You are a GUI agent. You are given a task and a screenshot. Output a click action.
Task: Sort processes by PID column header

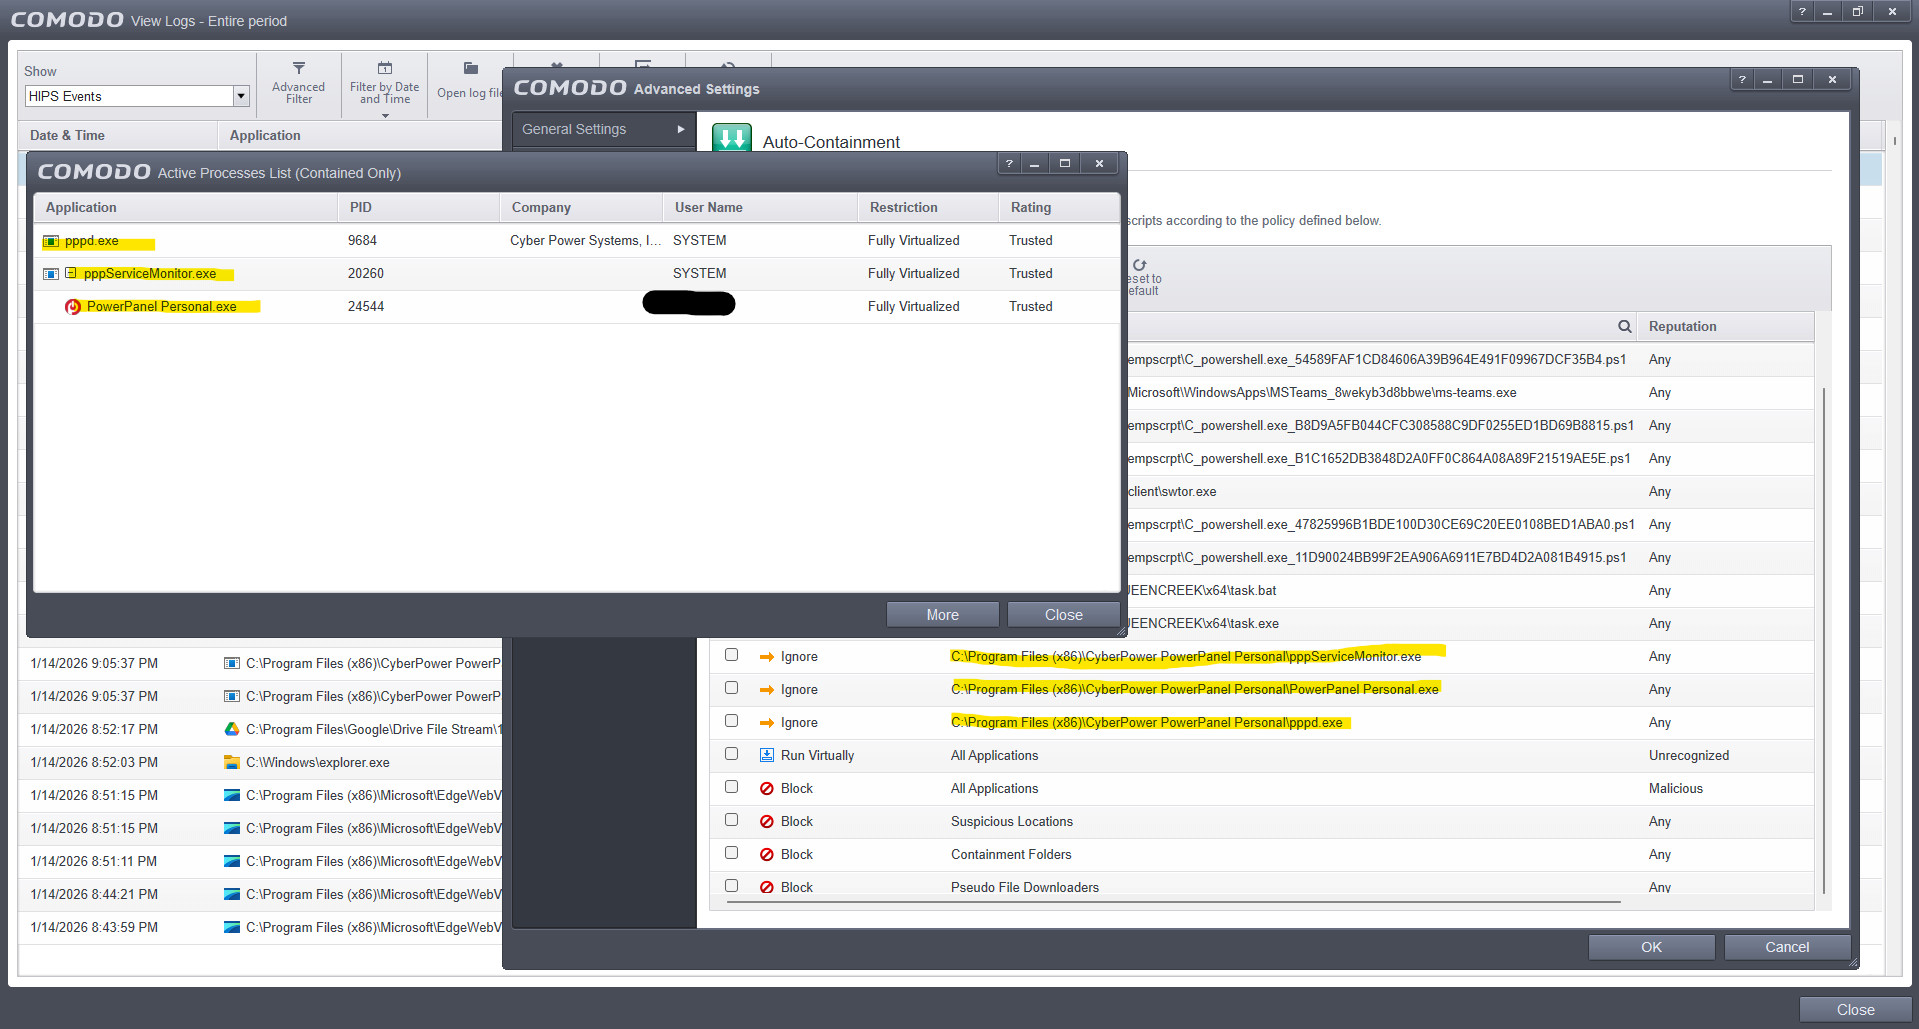(x=361, y=208)
